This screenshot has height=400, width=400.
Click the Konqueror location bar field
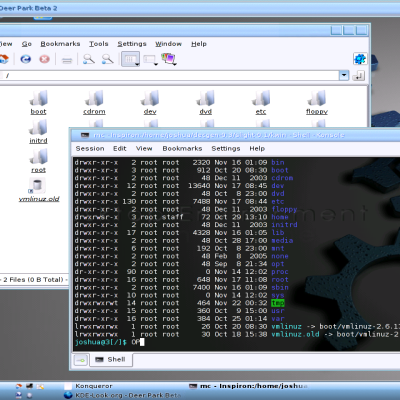tap(170, 75)
